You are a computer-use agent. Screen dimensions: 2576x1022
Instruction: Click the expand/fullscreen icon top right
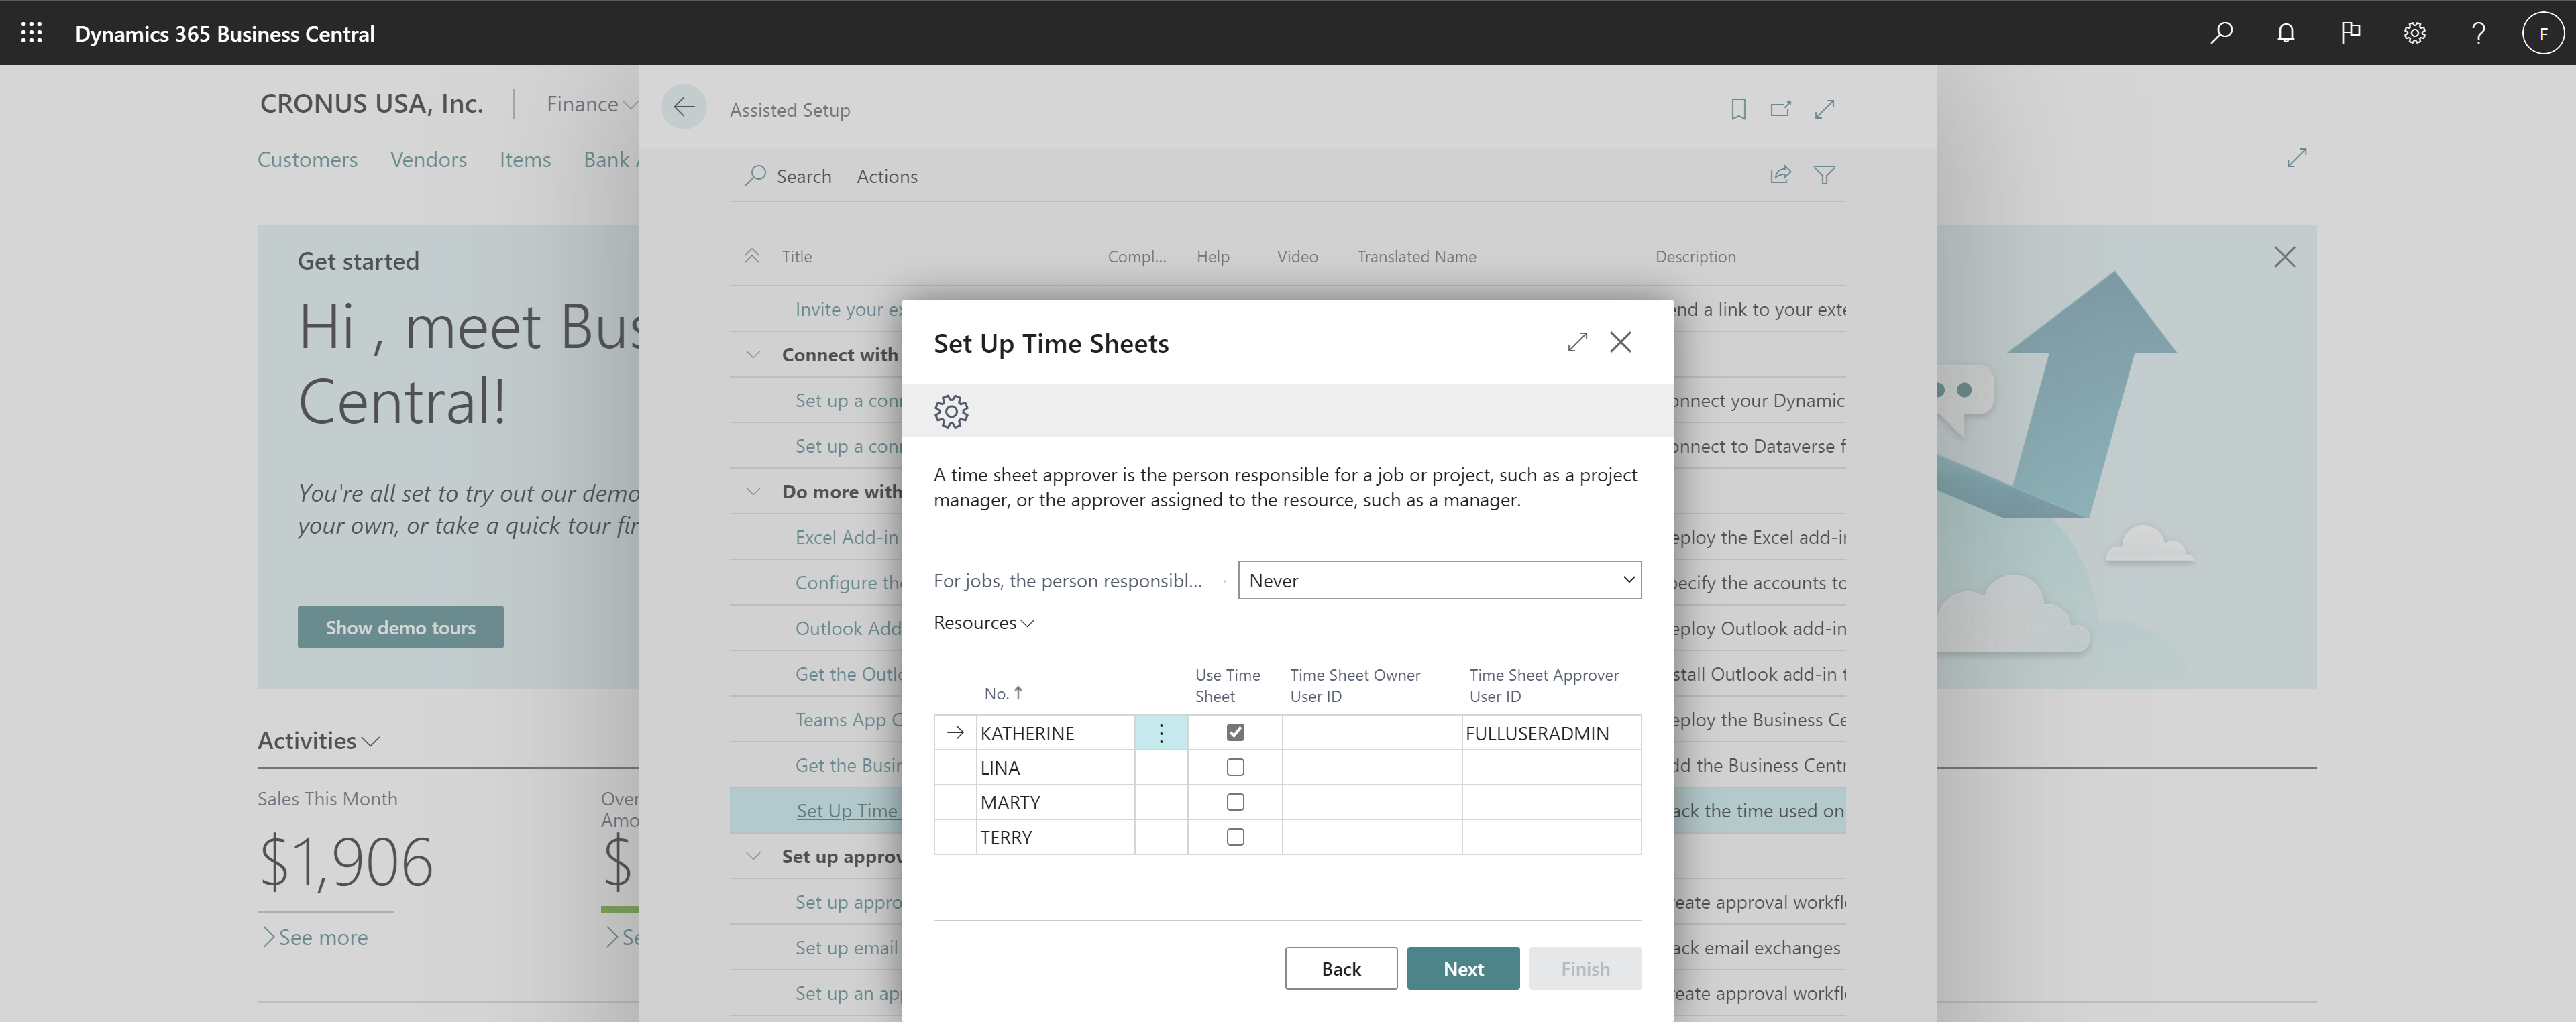(x=1574, y=340)
